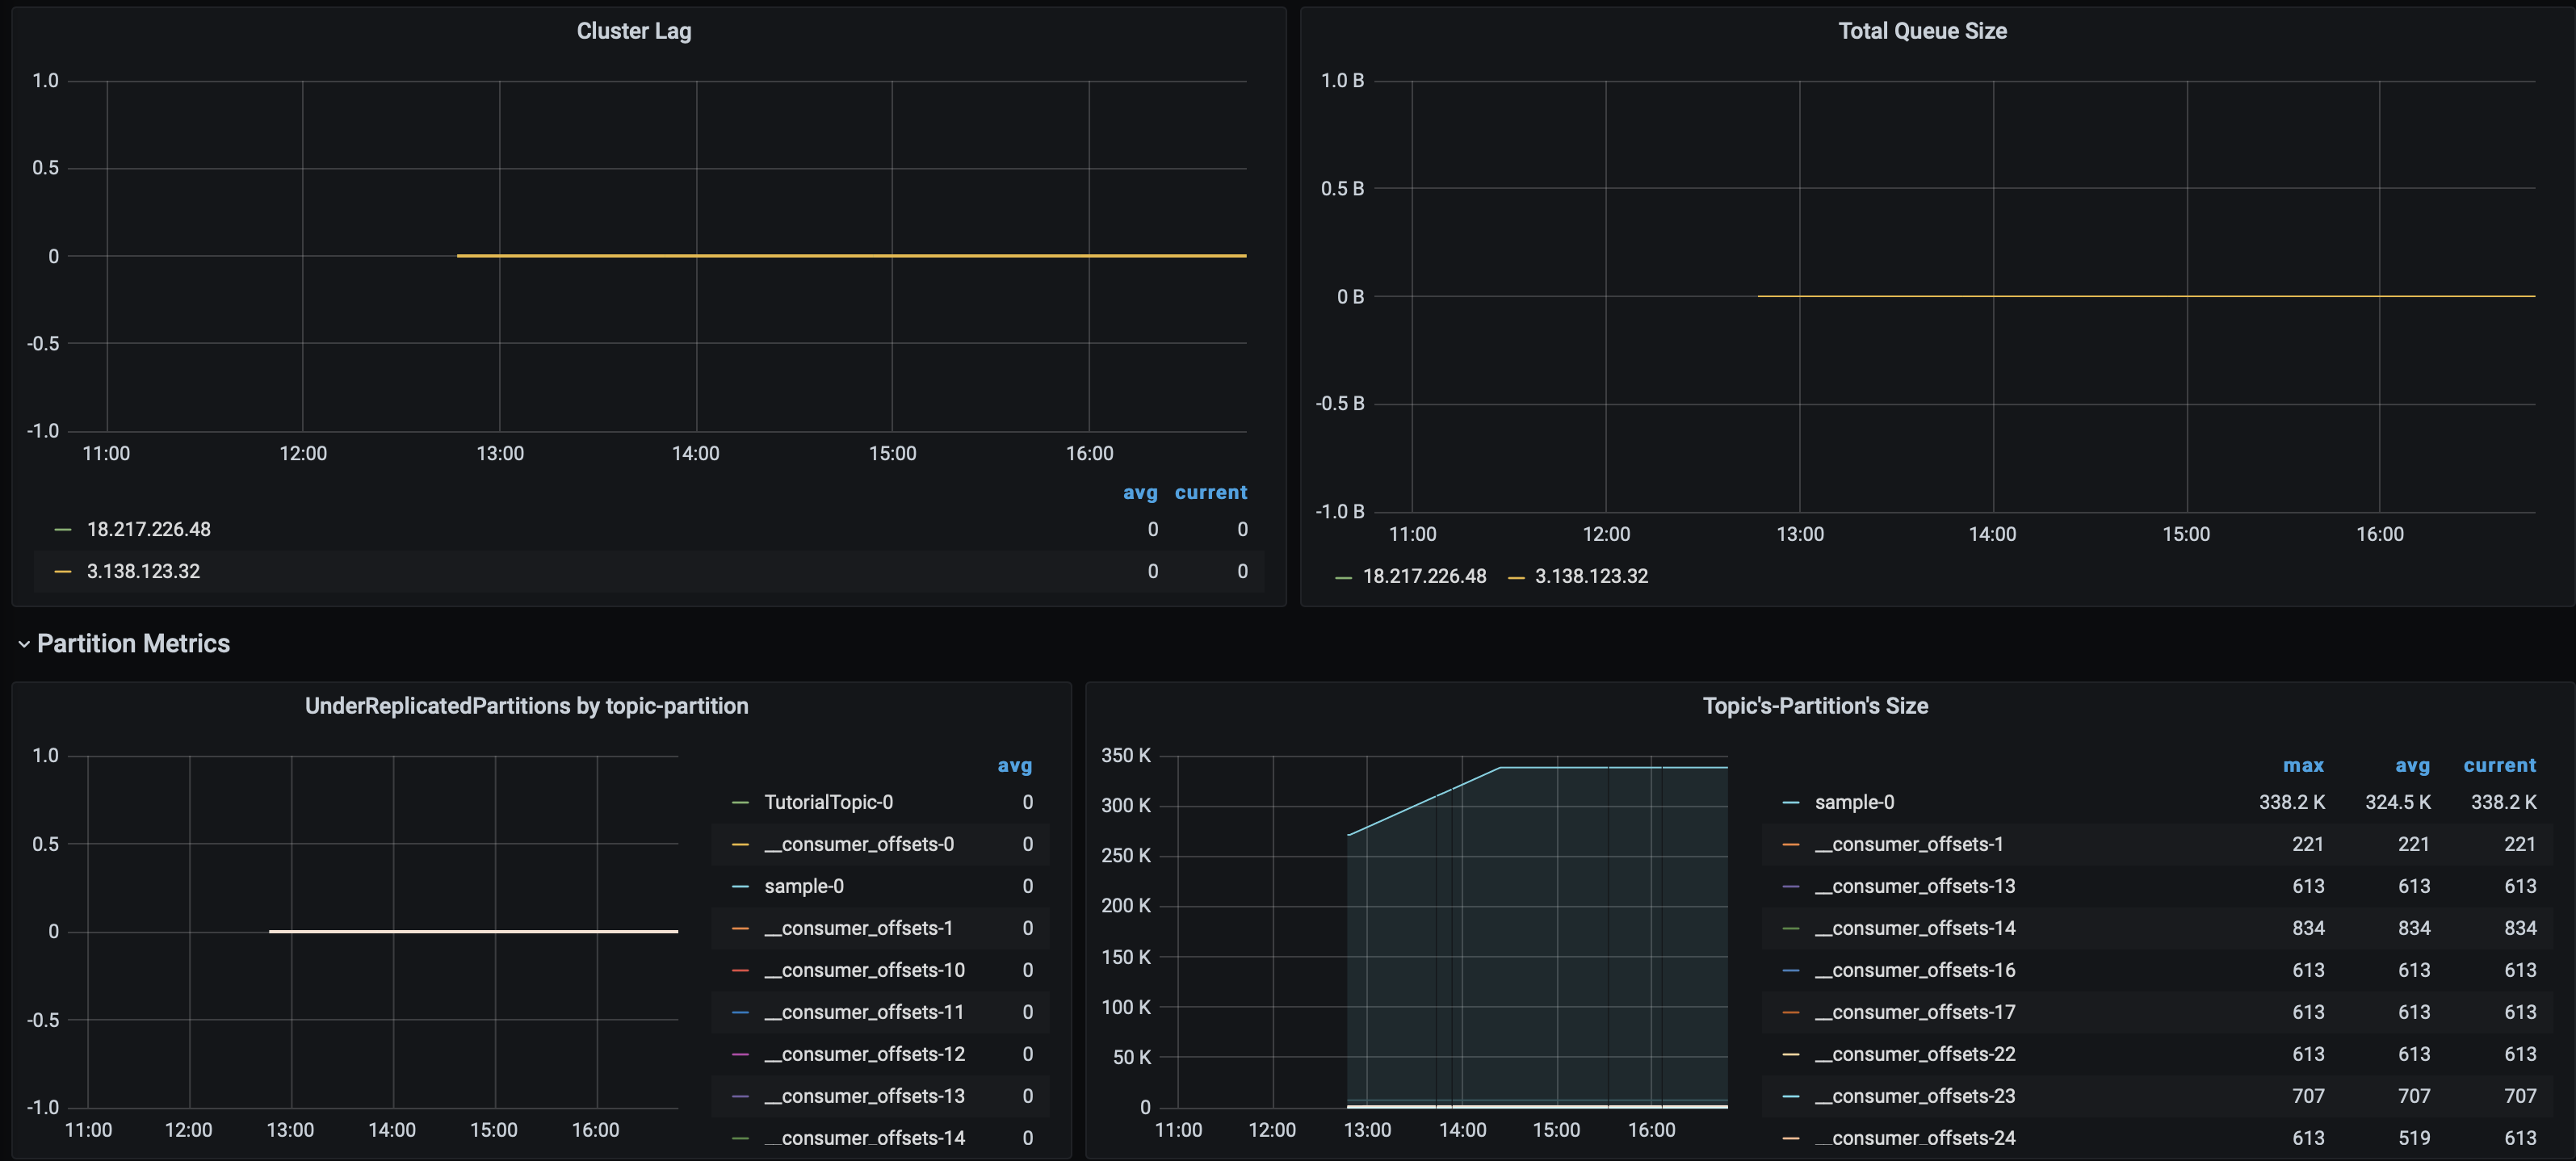Click color swatch for 18.217.226.48 in Cluster Lag
Viewport: 2576px width, 1161px height.
(x=63, y=529)
